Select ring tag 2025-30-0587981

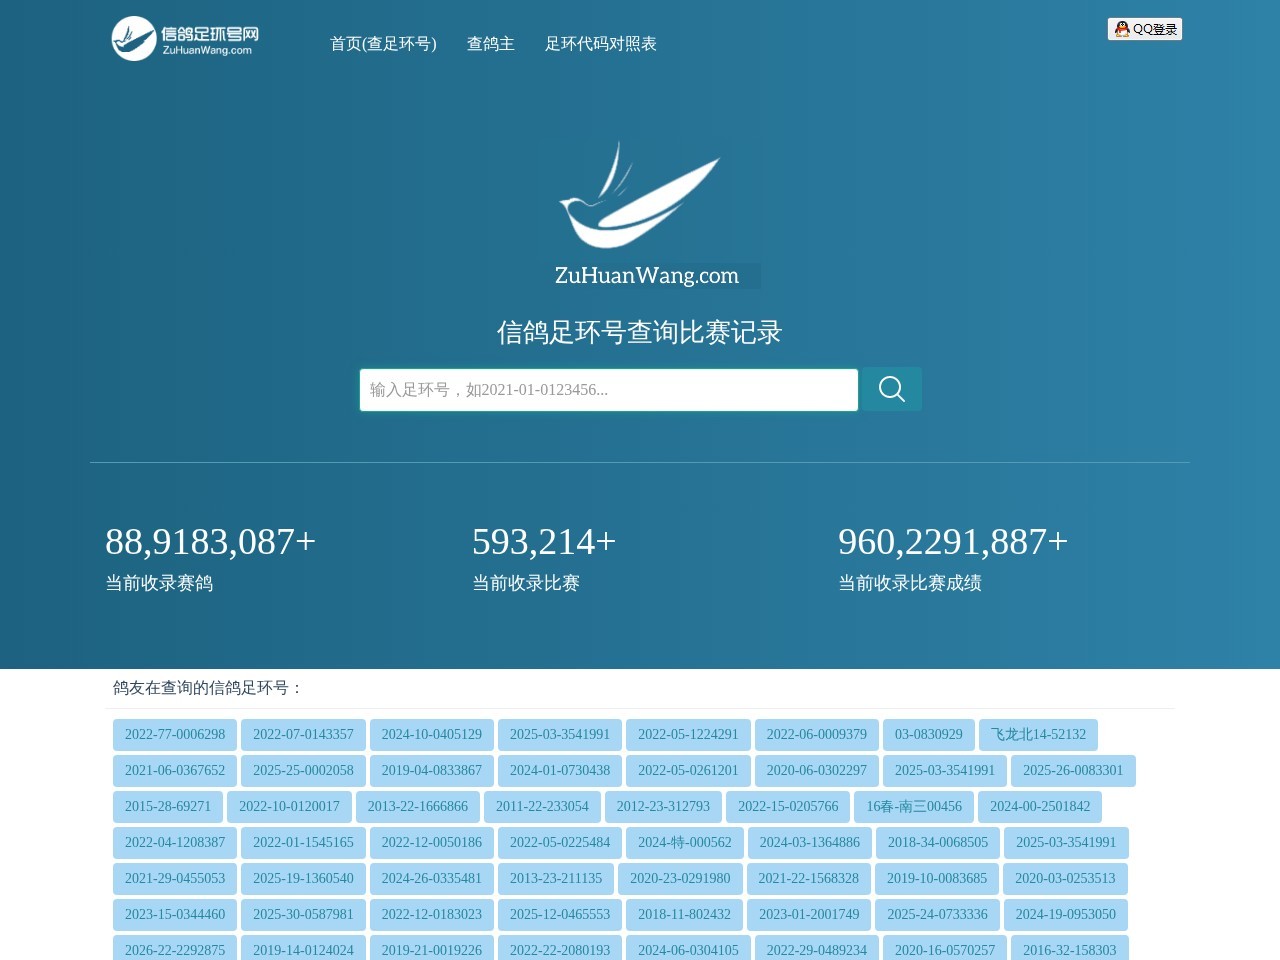tap(303, 915)
